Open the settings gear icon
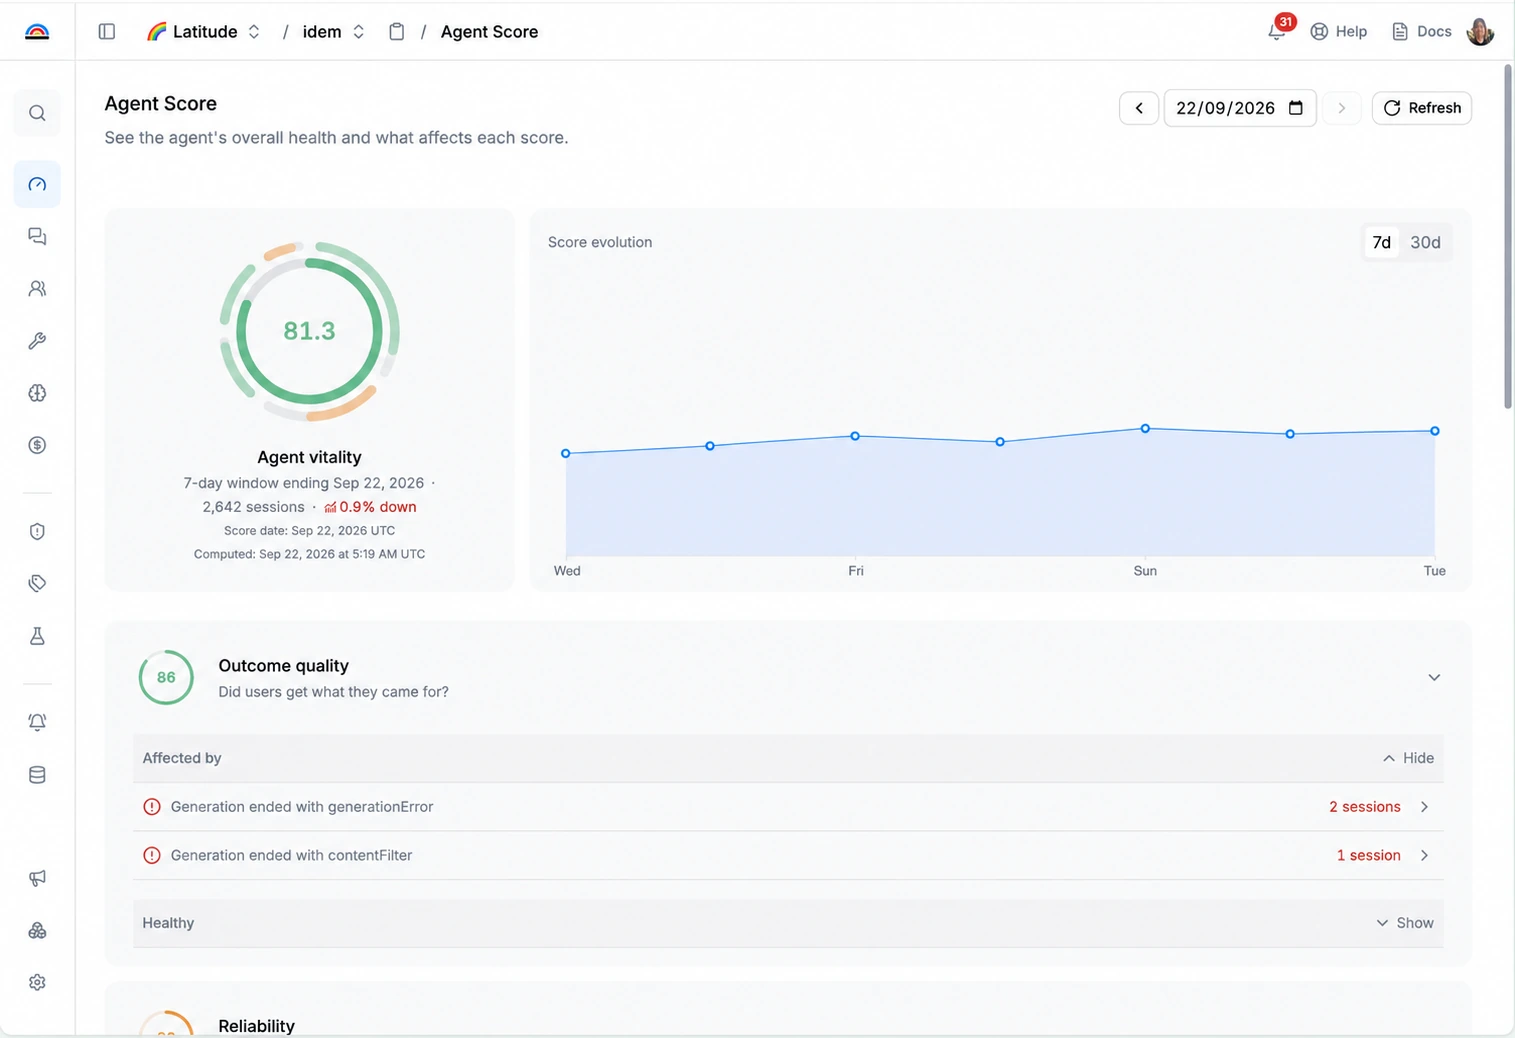The width and height of the screenshot is (1515, 1038). click(x=37, y=983)
